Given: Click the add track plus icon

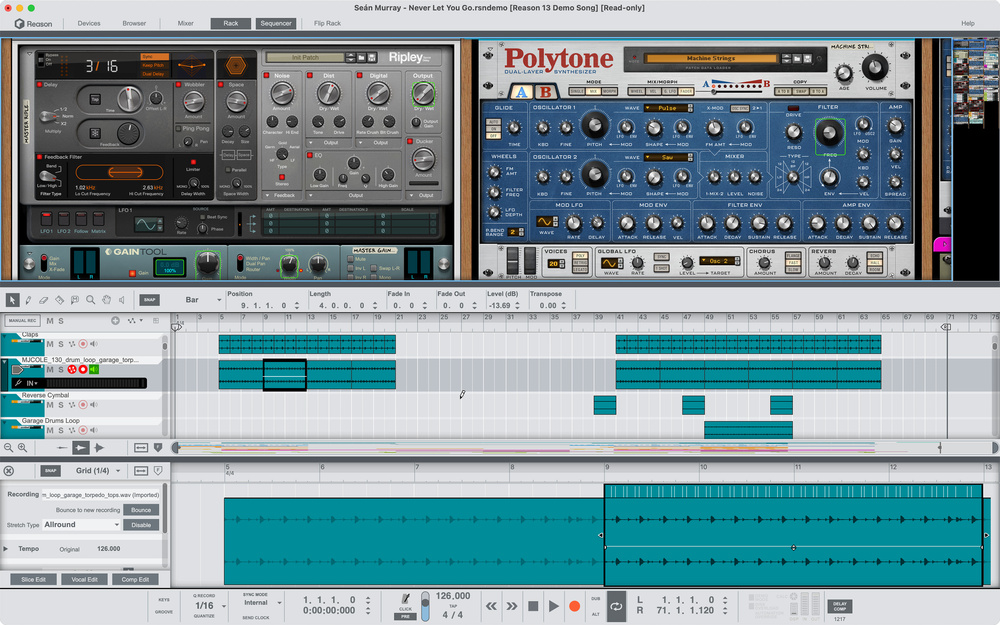Looking at the screenshot, I should point(115,321).
